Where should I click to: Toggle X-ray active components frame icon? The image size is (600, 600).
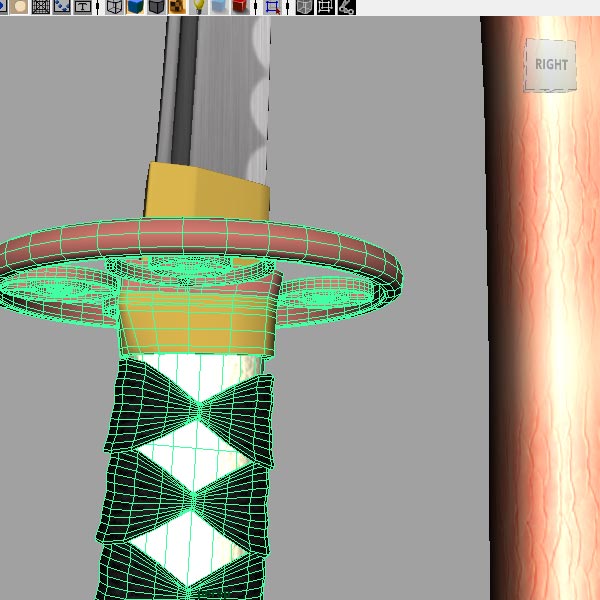(x=326, y=7)
